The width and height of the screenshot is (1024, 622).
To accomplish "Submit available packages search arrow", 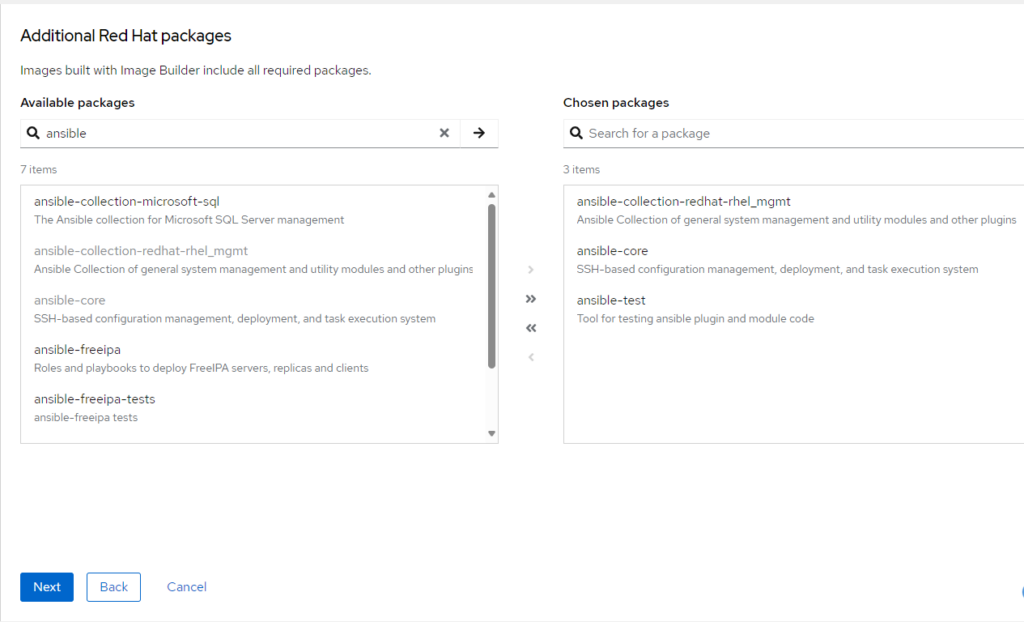I will [x=479, y=133].
